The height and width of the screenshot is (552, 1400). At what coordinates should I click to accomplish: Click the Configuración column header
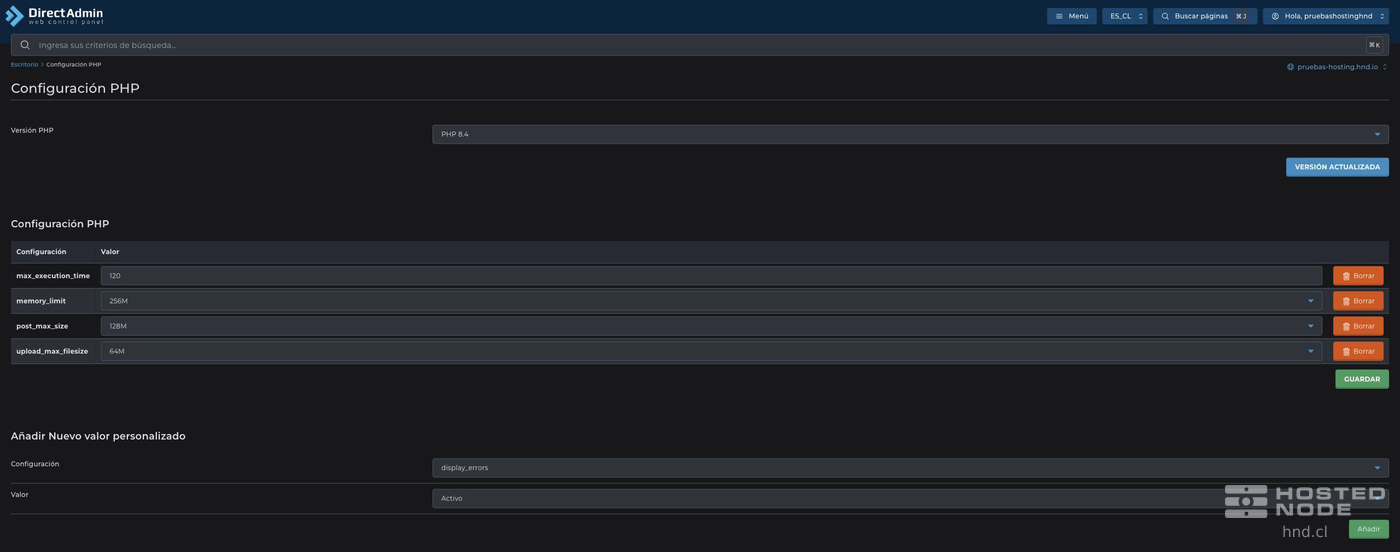click(x=41, y=252)
